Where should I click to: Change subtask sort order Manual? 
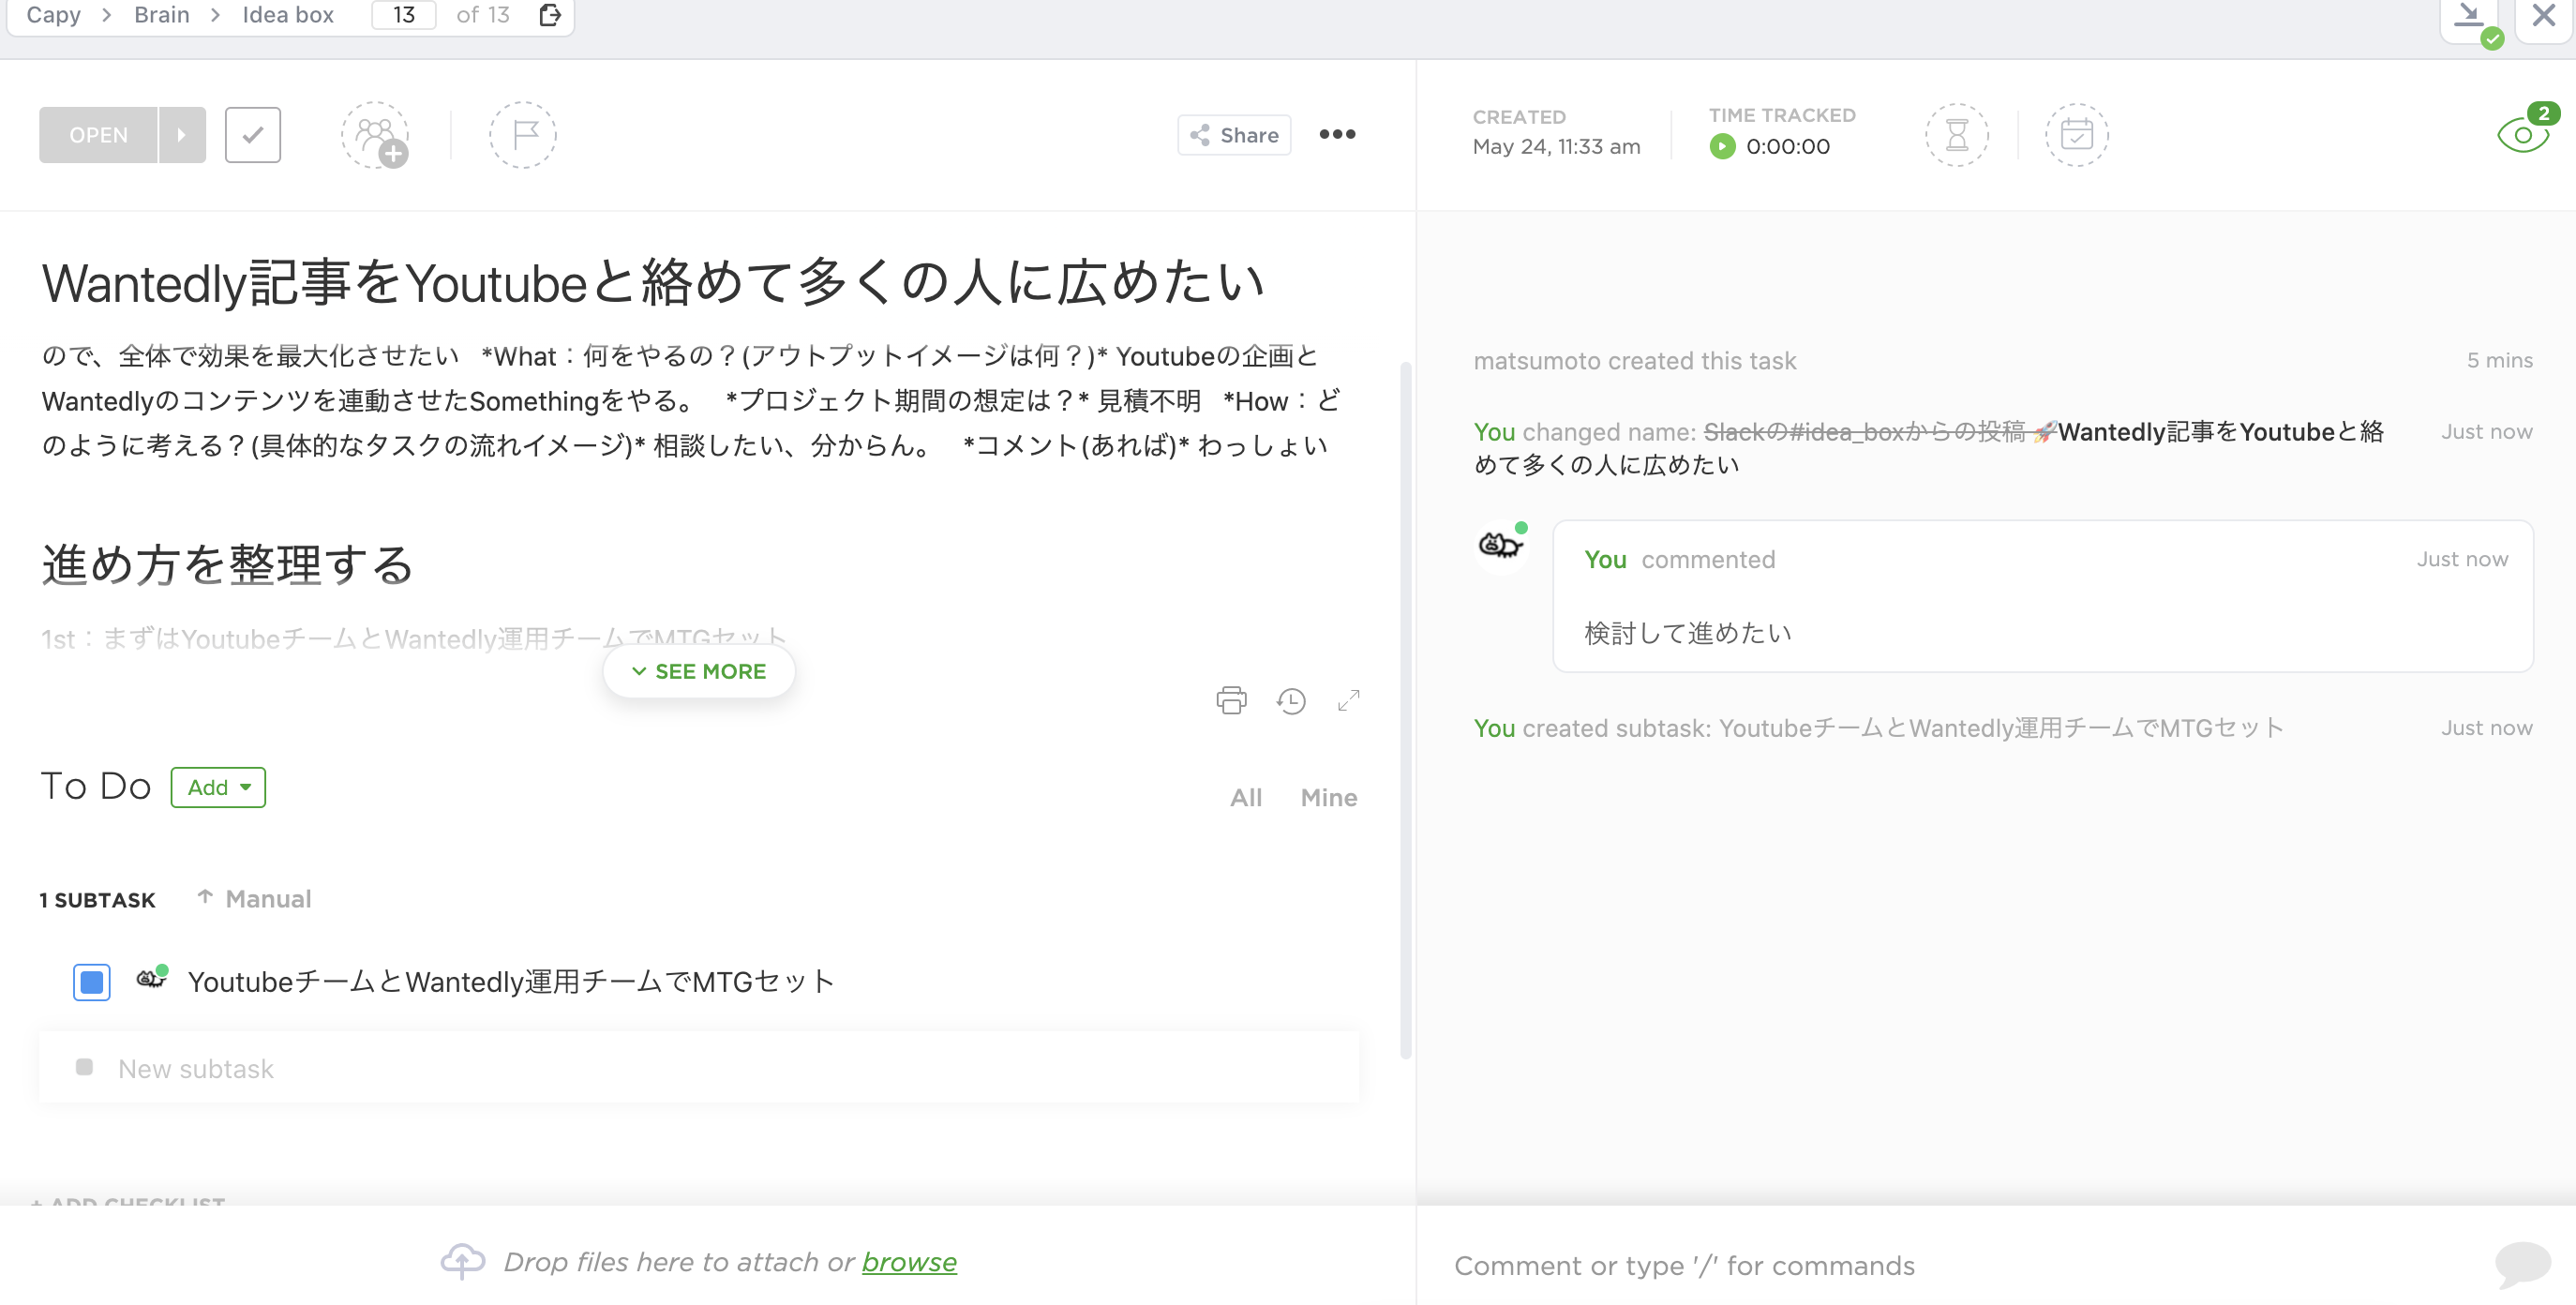(x=255, y=899)
